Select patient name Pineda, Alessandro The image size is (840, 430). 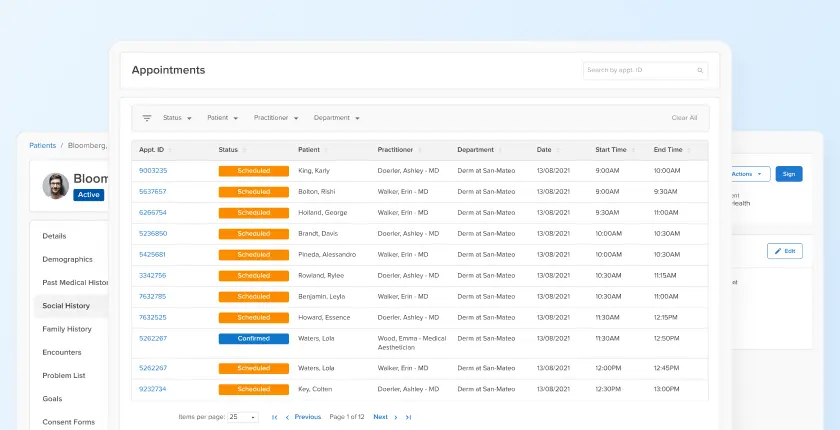point(327,255)
